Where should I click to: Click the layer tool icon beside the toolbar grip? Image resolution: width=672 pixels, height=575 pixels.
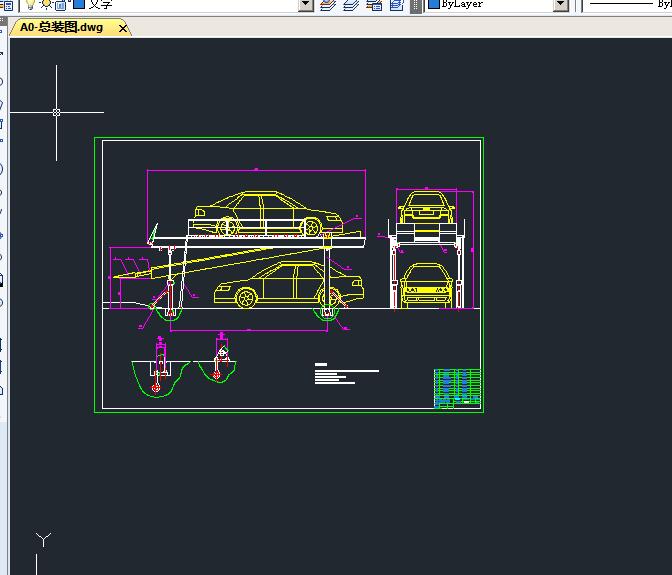pyautogui.click(x=397, y=5)
